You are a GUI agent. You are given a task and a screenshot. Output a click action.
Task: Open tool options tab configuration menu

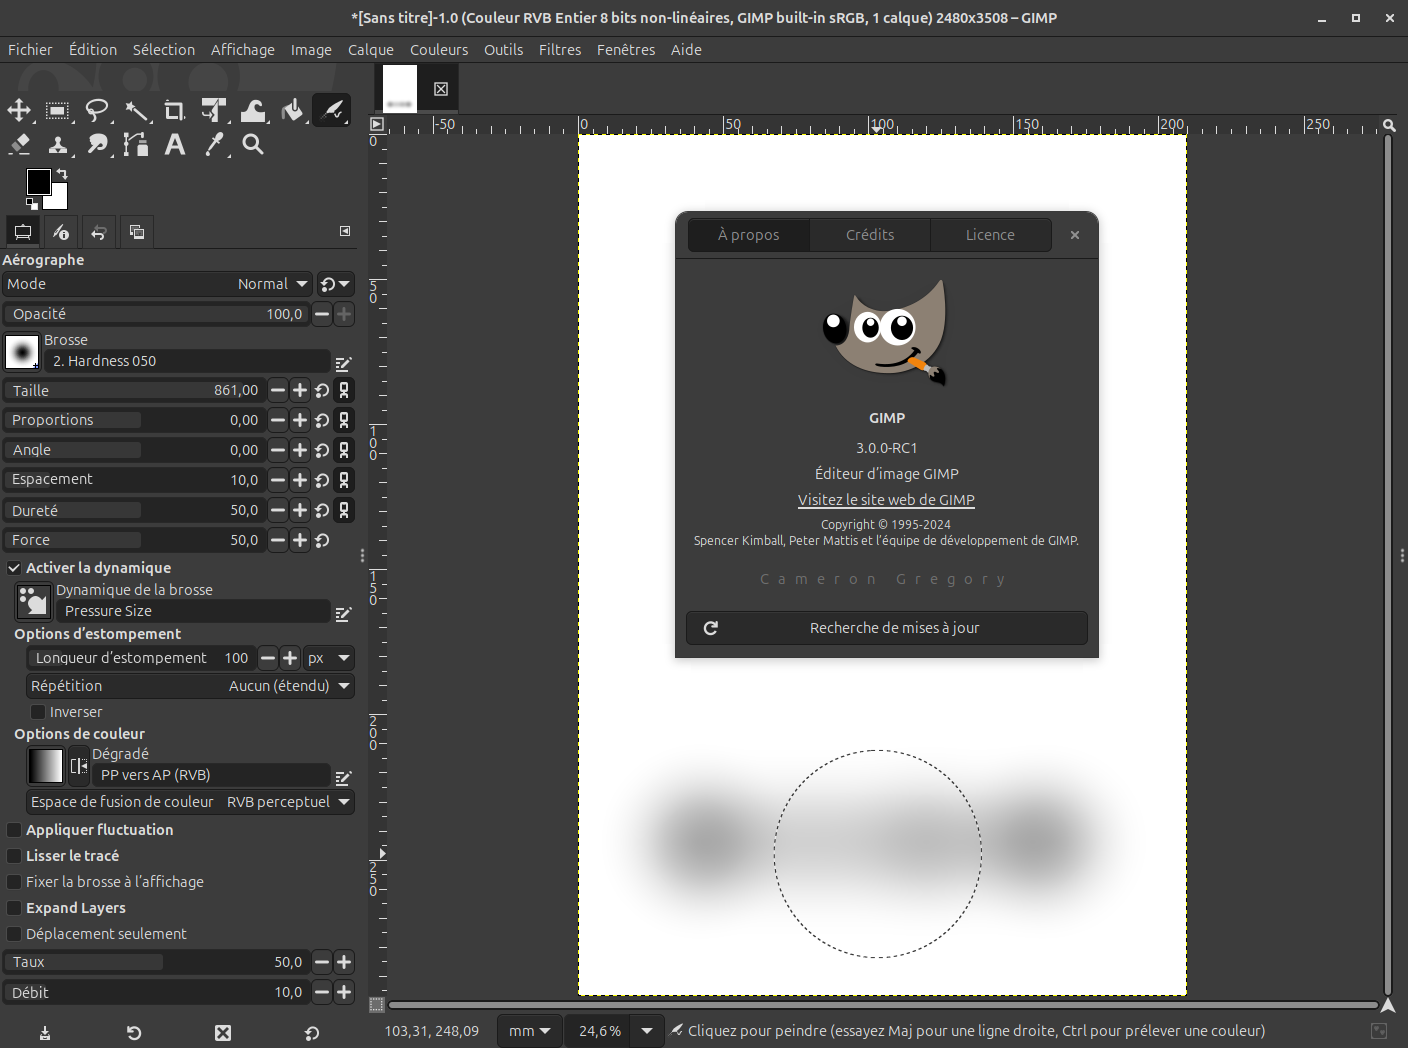345,231
